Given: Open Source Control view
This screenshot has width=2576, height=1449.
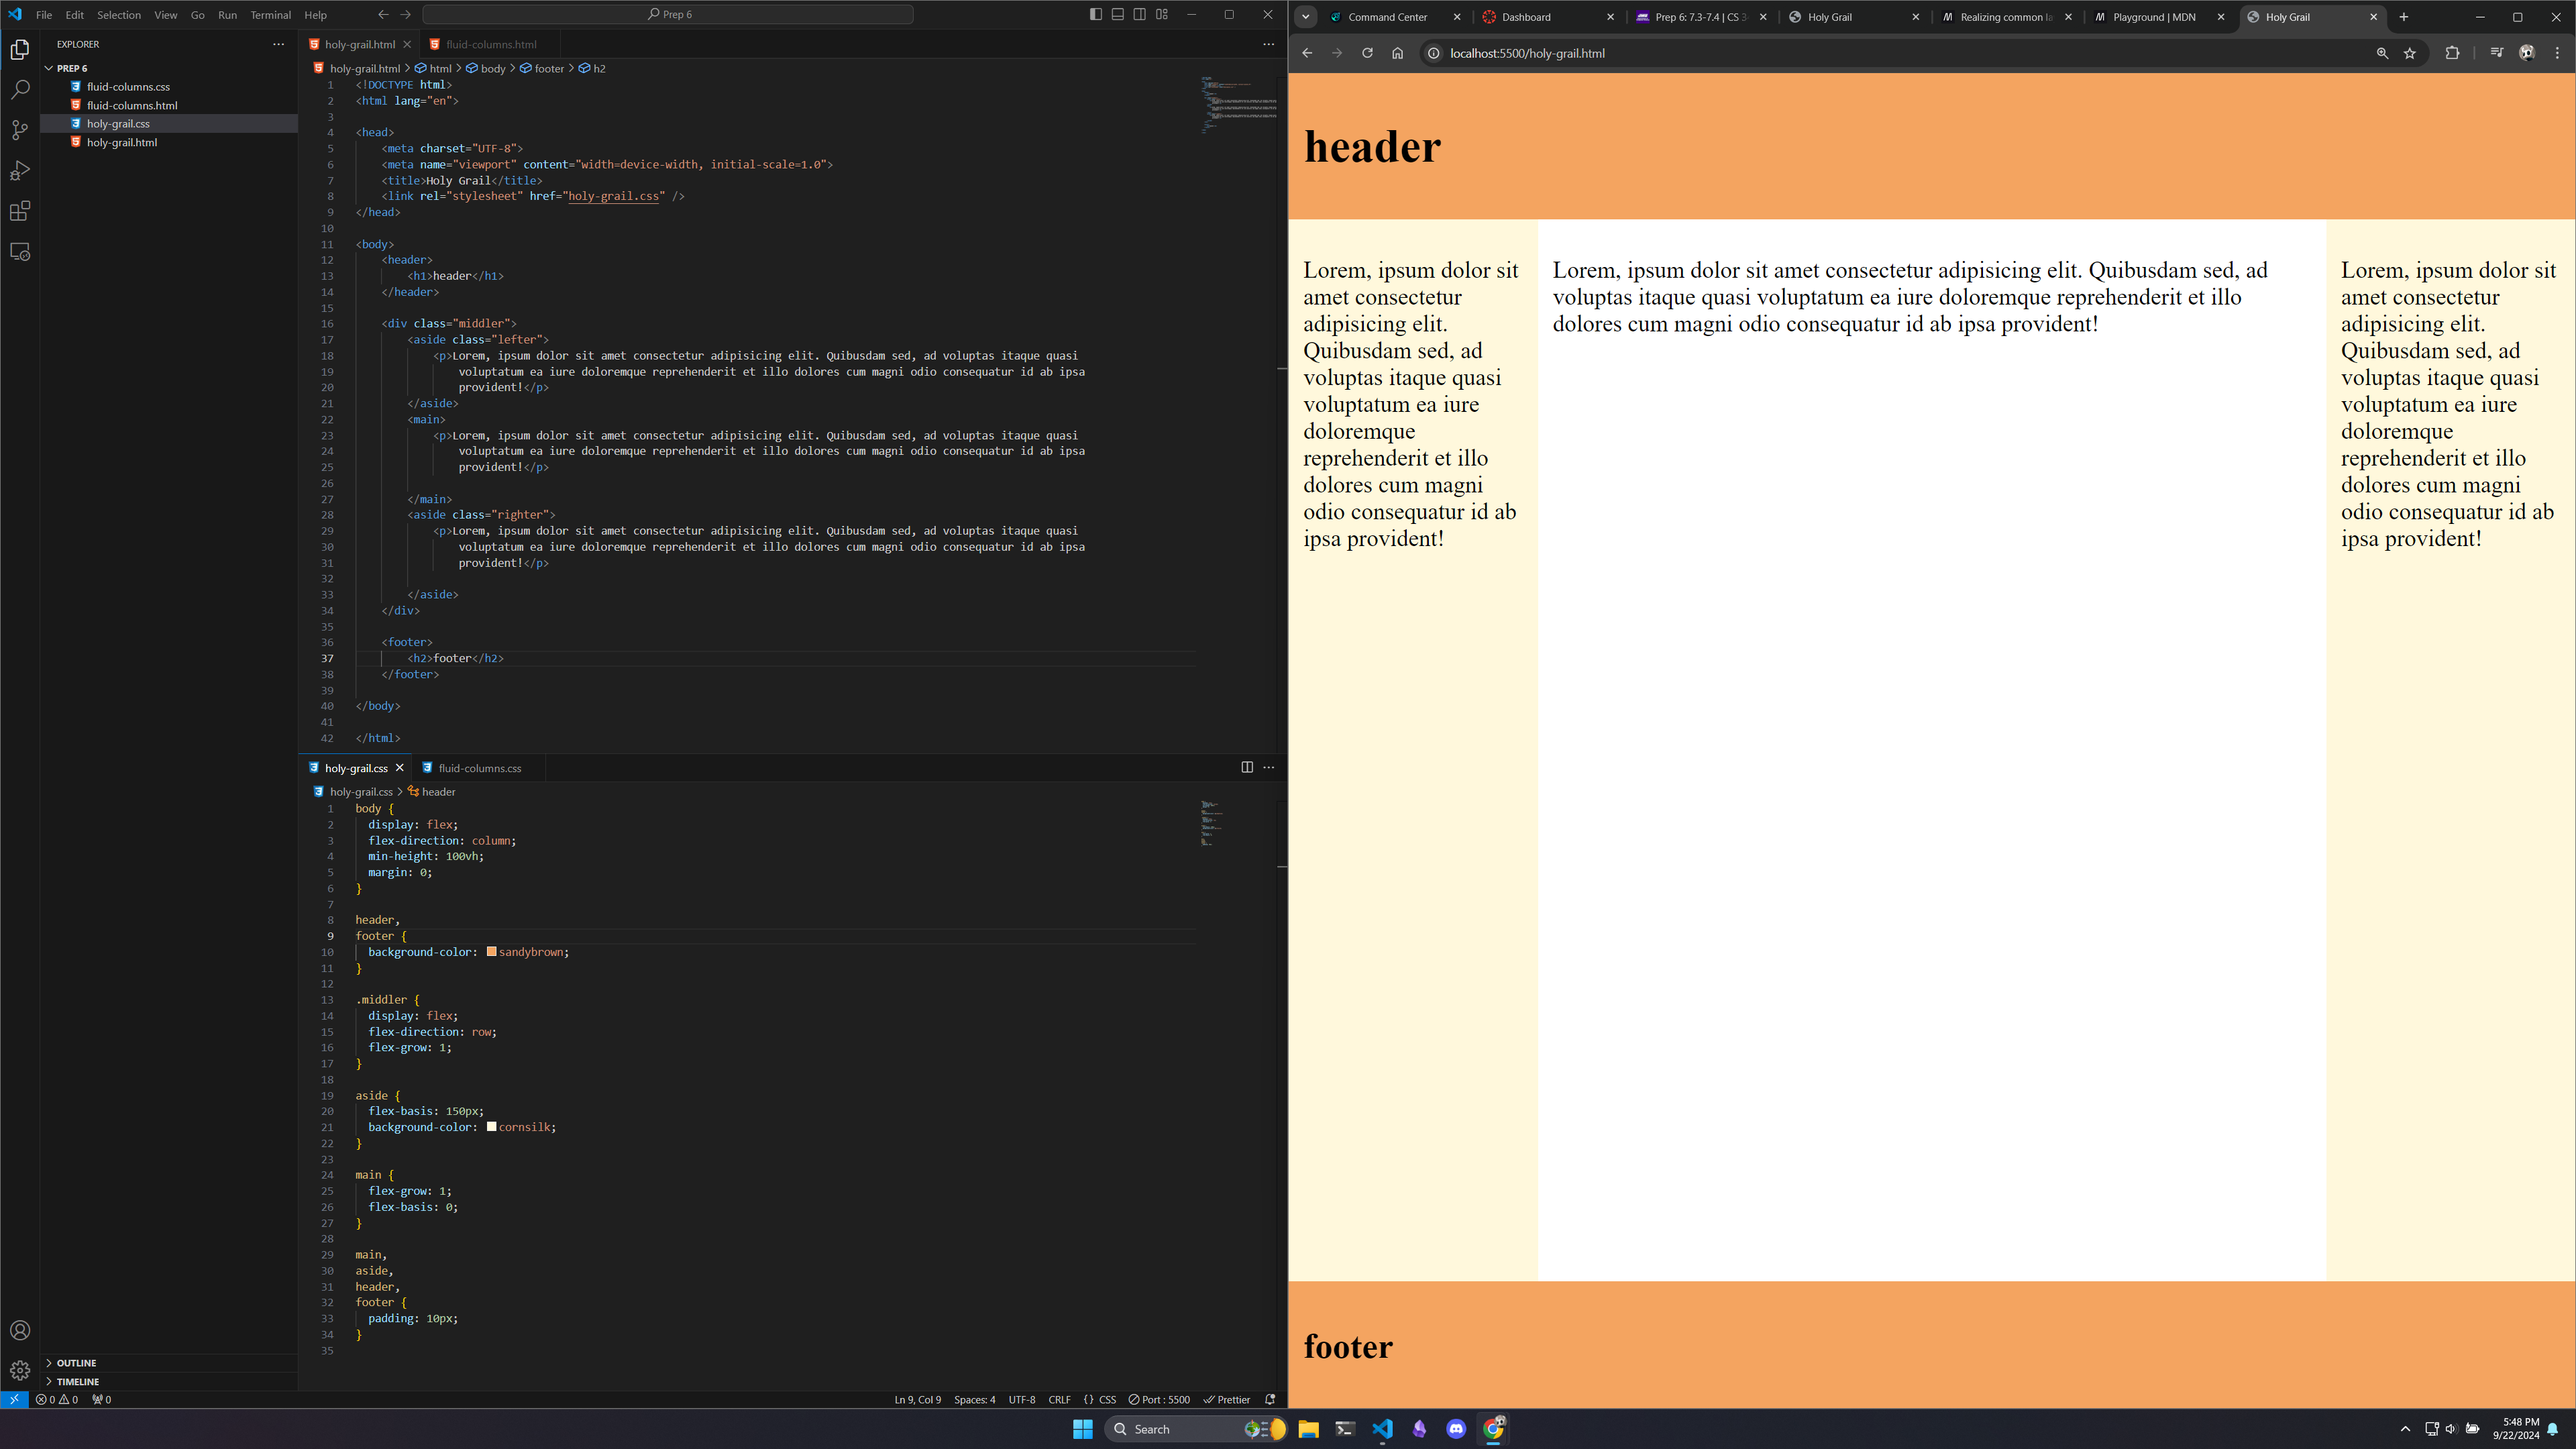Looking at the screenshot, I should pyautogui.click(x=20, y=130).
